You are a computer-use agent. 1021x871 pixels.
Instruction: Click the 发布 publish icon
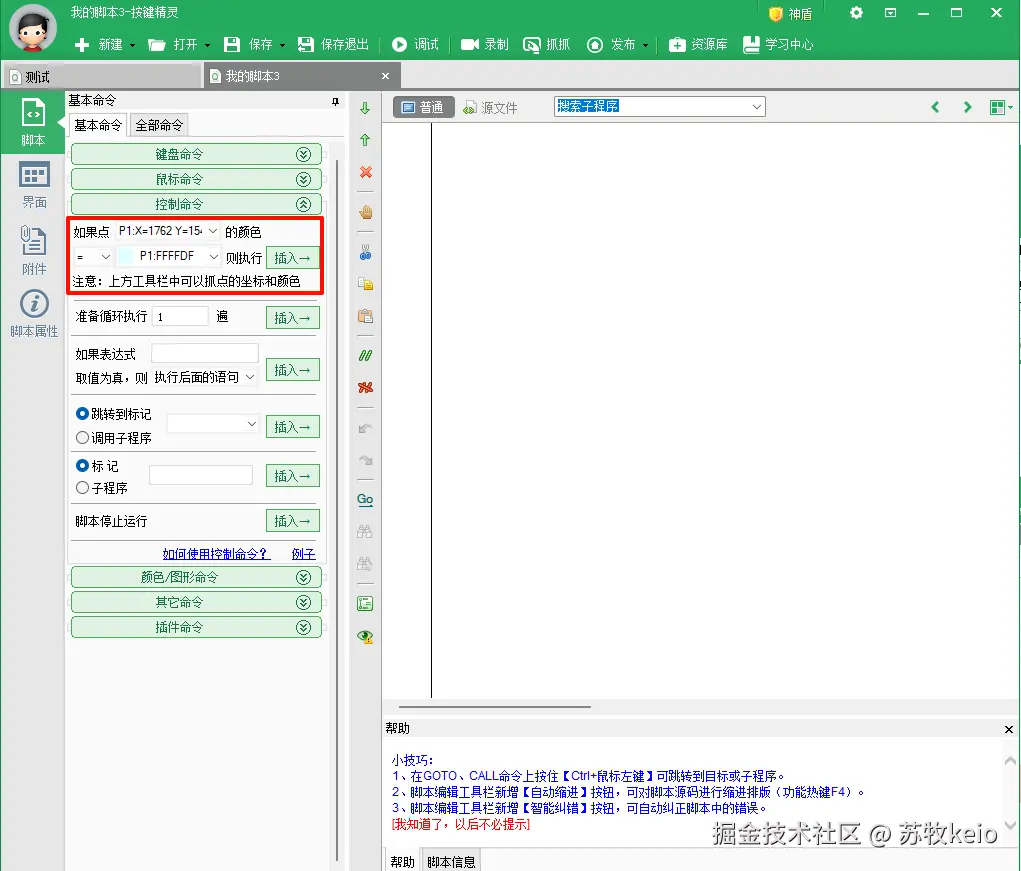pyautogui.click(x=594, y=44)
